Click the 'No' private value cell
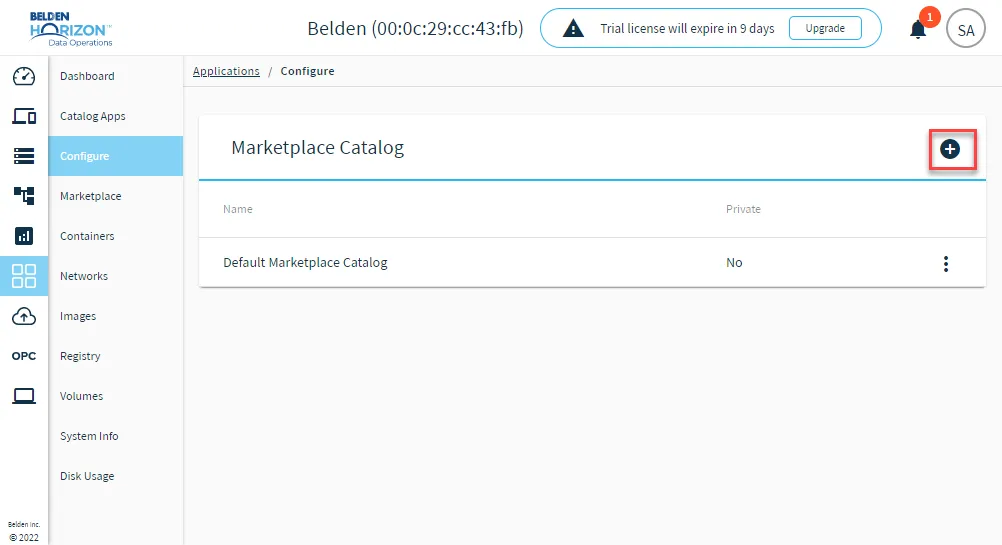 pyautogui.click(x=734, y=263)
